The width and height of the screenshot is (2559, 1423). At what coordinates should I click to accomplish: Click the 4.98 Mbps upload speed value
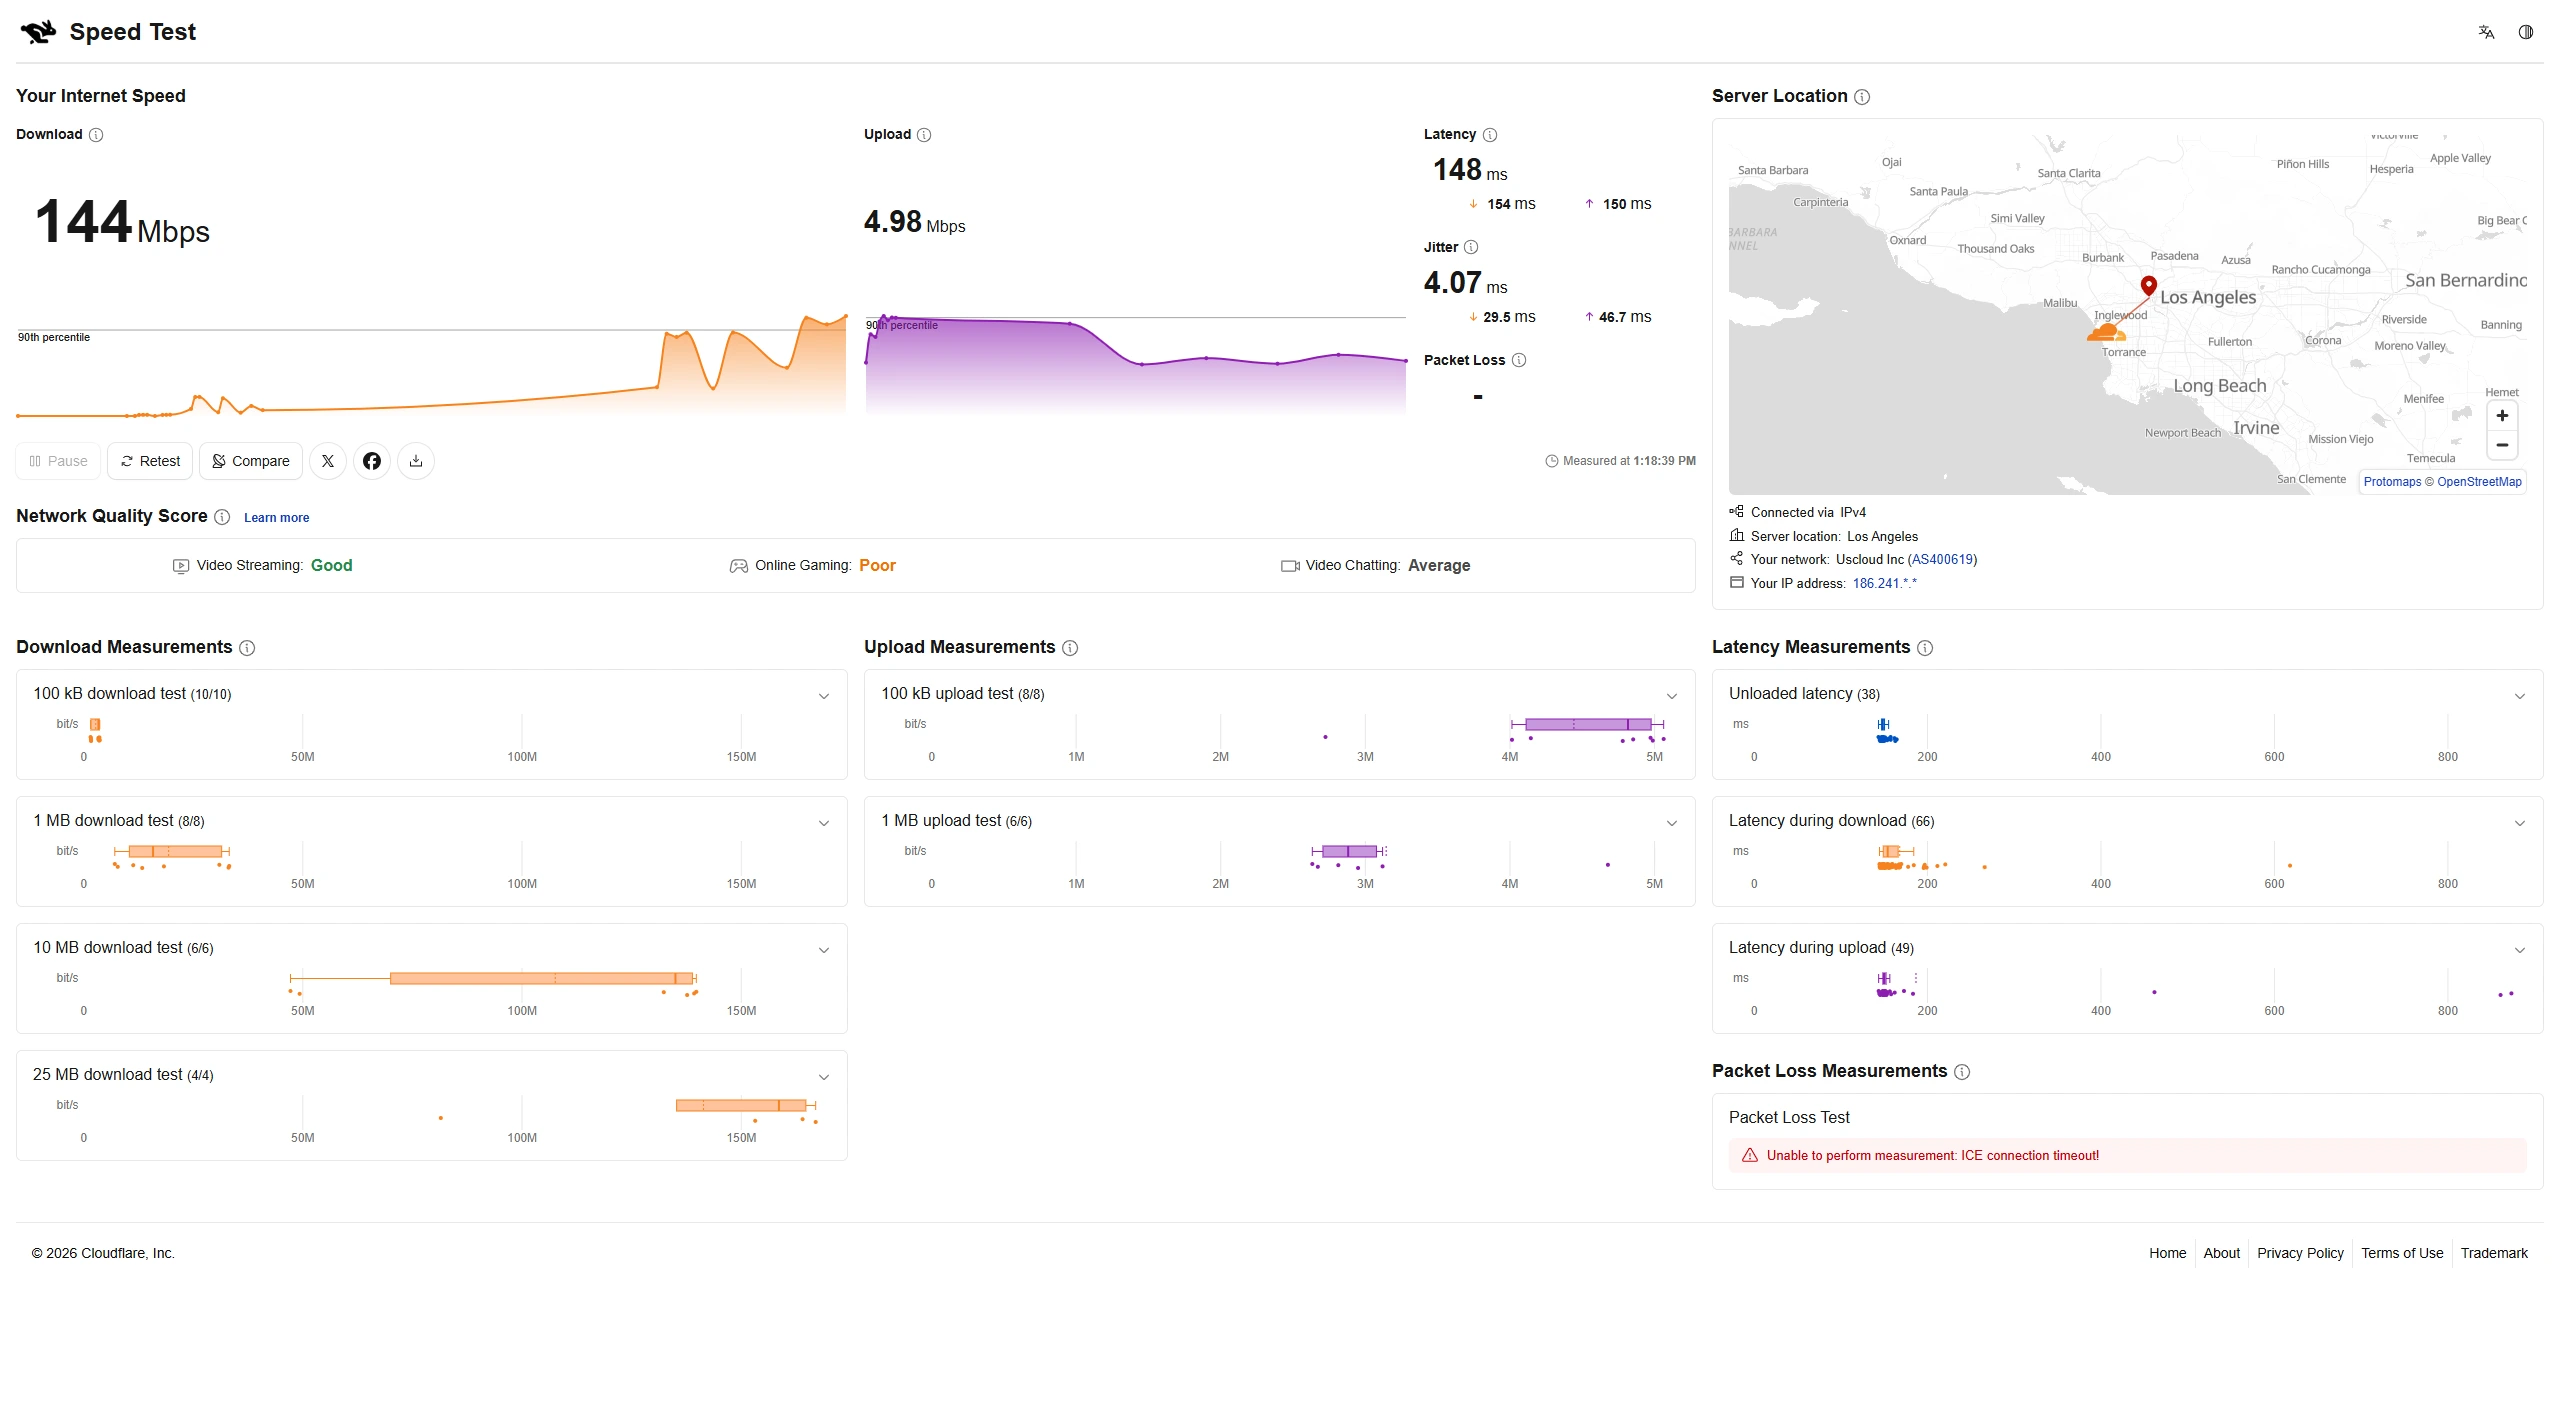pyautogui.click(x=915, y=222)
